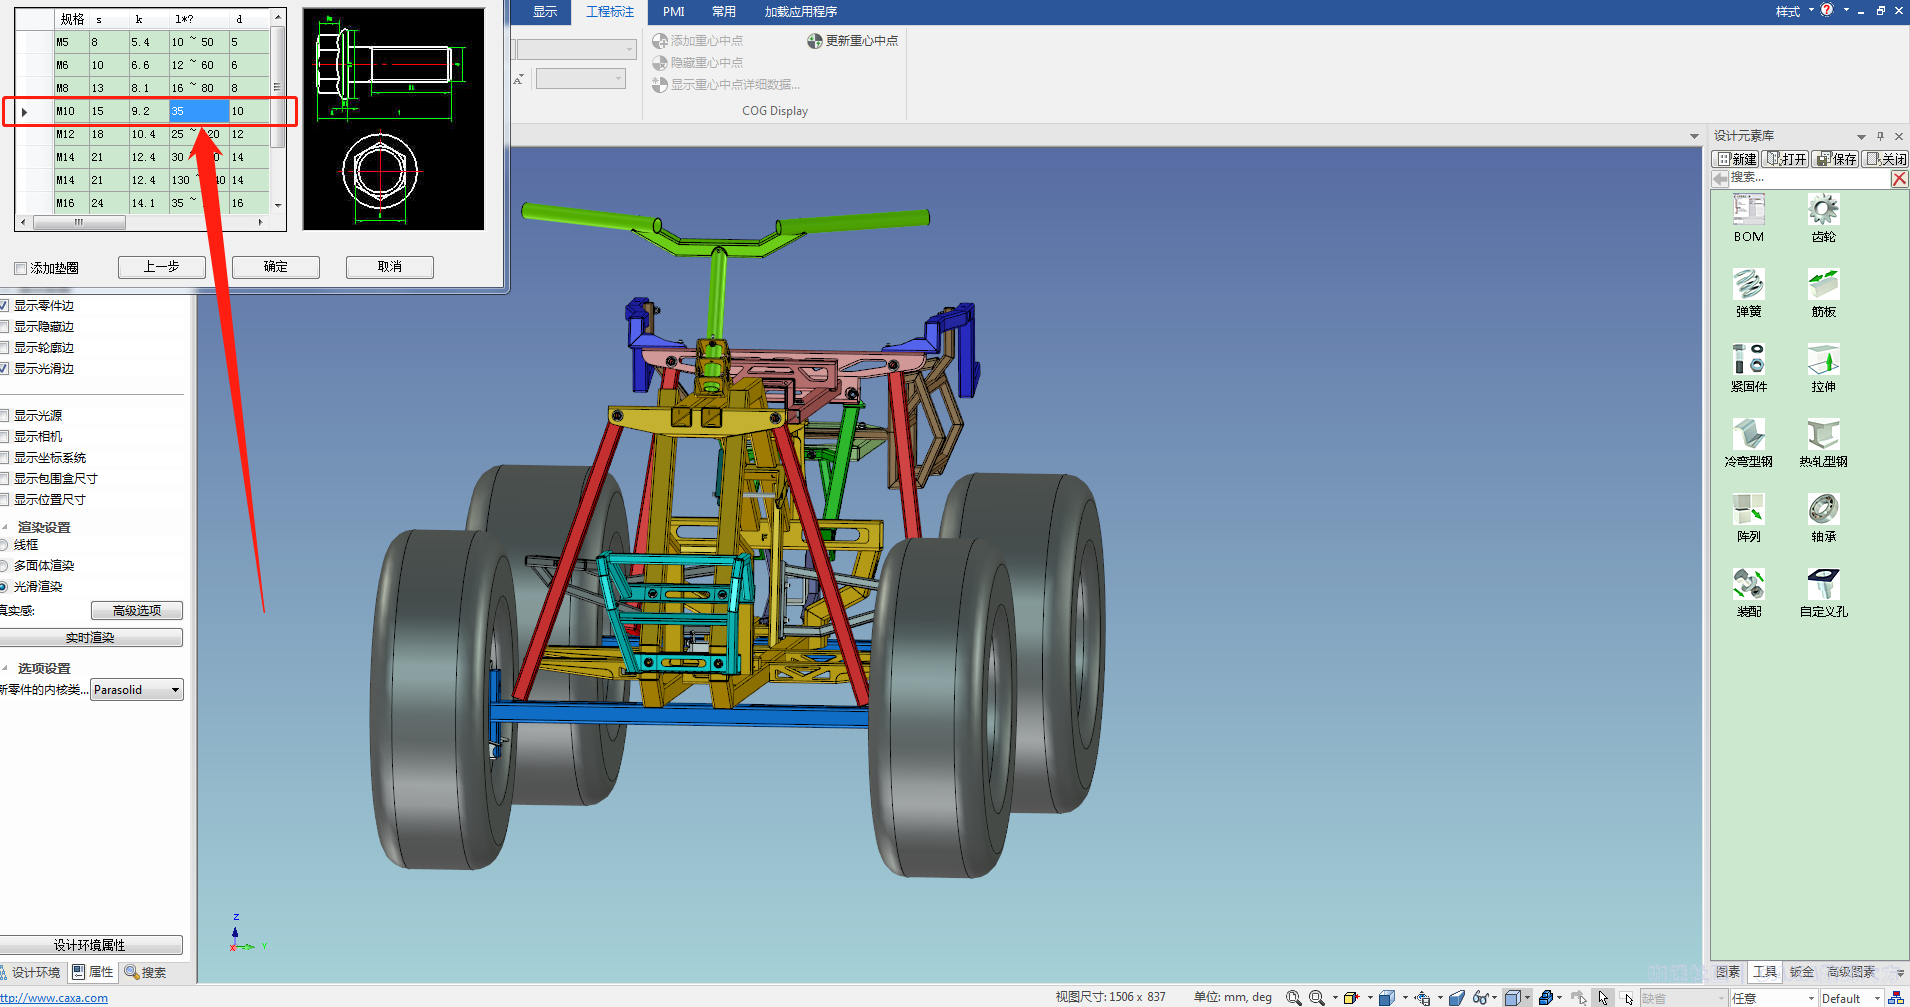The image size is (1910, 1007).
Task: Select the 拉伸 extrude element
Action: coord(1823,368)
